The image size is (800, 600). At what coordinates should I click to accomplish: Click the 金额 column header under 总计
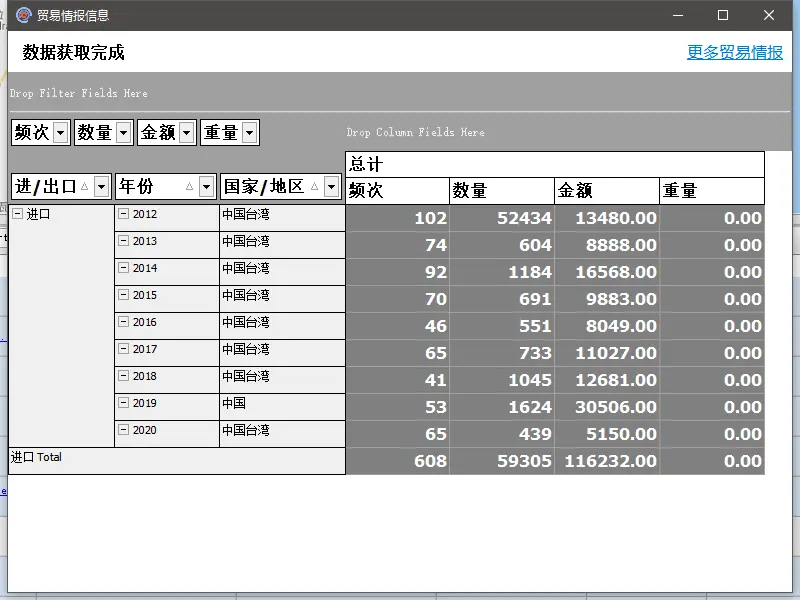[607, 191]
